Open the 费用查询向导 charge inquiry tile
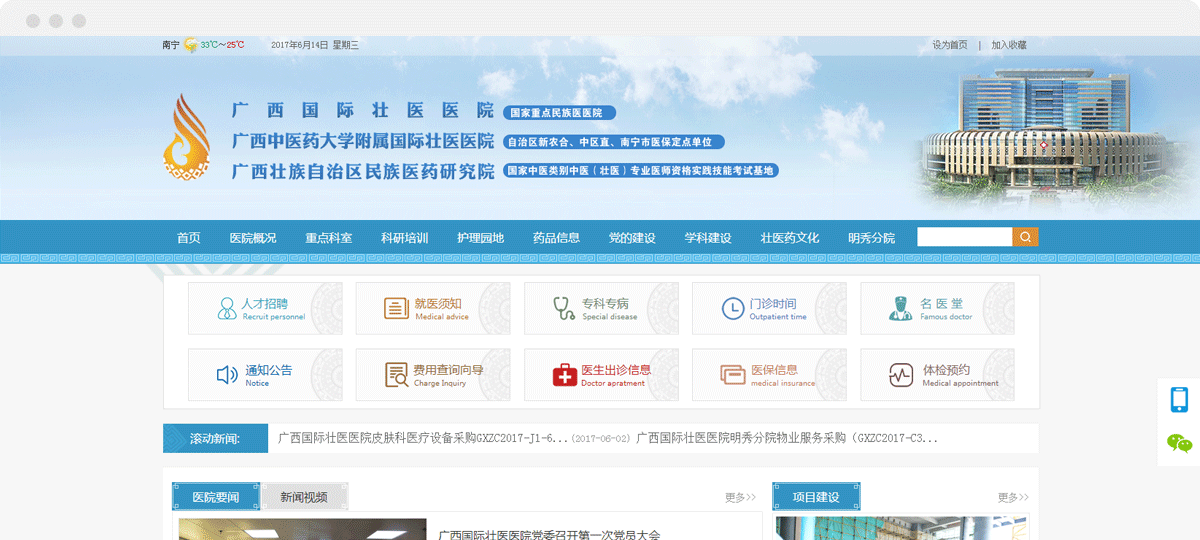 point(433,375)
